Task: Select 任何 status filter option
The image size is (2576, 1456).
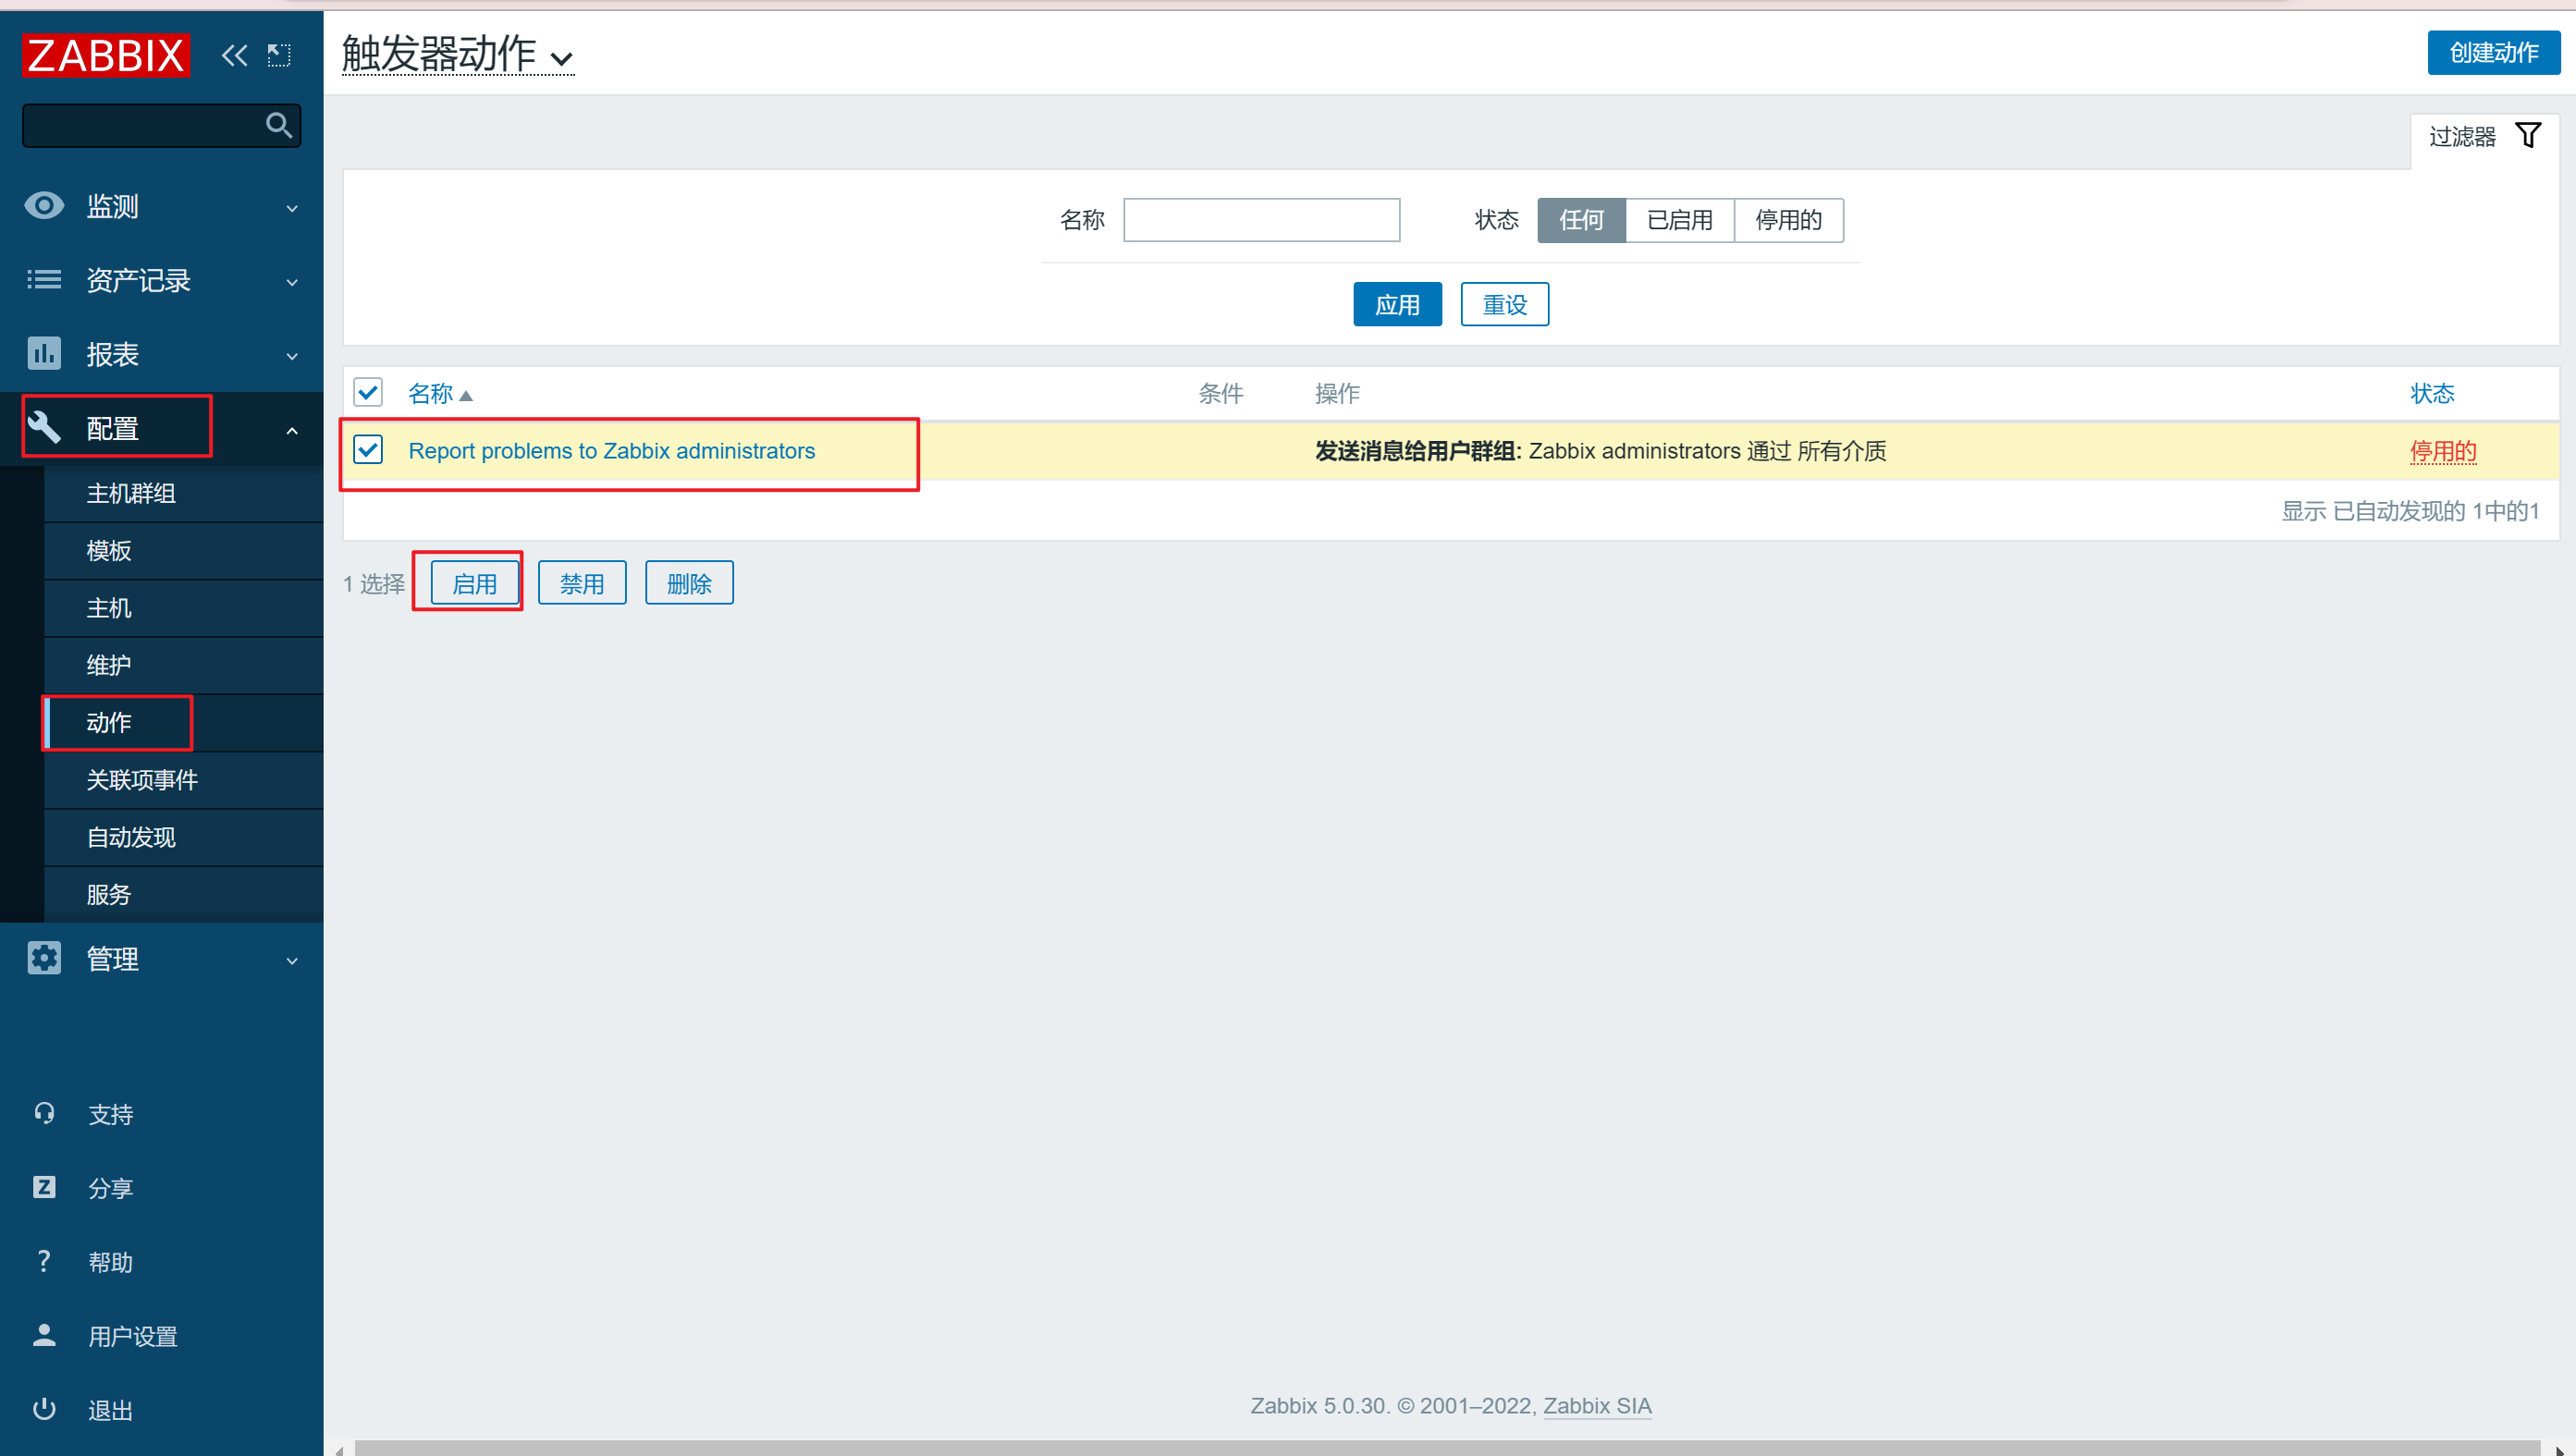Action: 1581,220
